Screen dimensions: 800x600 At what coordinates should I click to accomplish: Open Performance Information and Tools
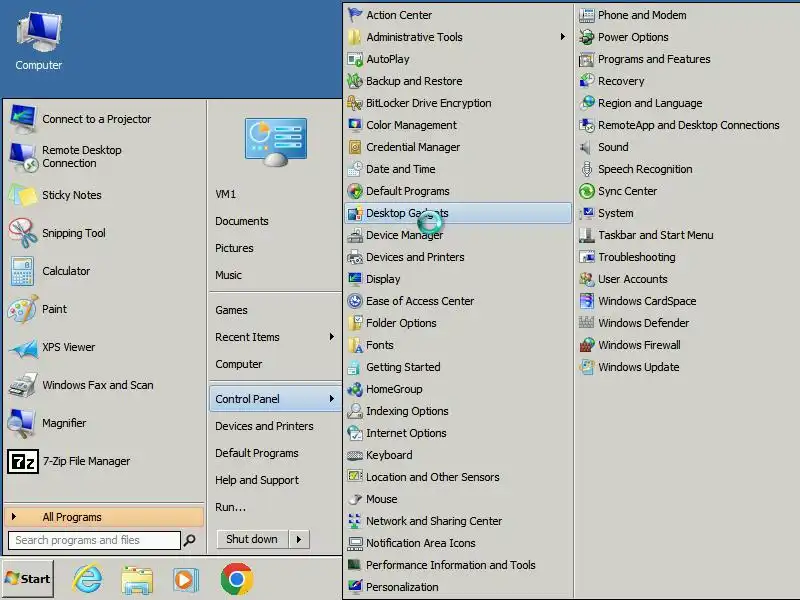pyautogui.click(x=458, y=565)
